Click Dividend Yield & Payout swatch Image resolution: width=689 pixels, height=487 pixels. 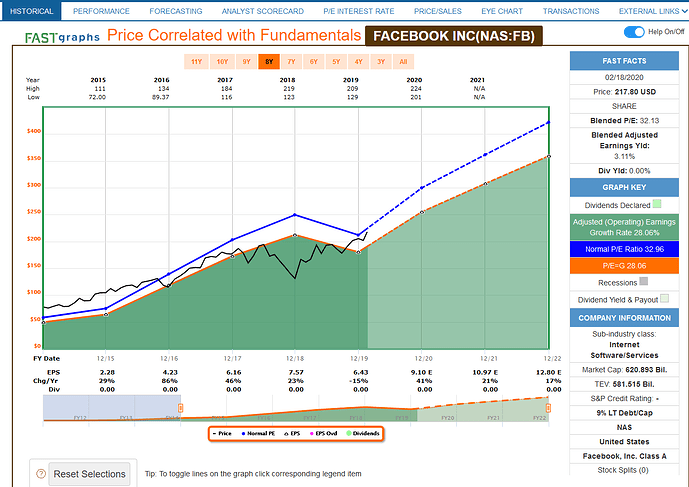(x=664, y=298)
